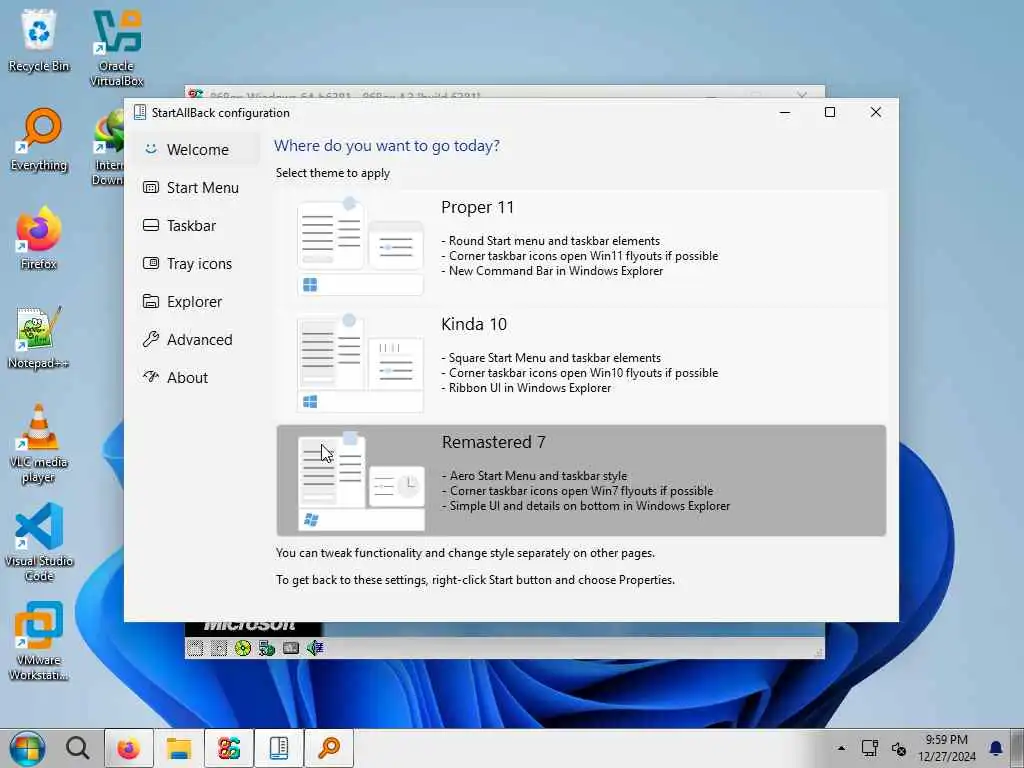Select the VMware Workstation desktop shortcut
1024x768 pixels.
tap(39, 641)
